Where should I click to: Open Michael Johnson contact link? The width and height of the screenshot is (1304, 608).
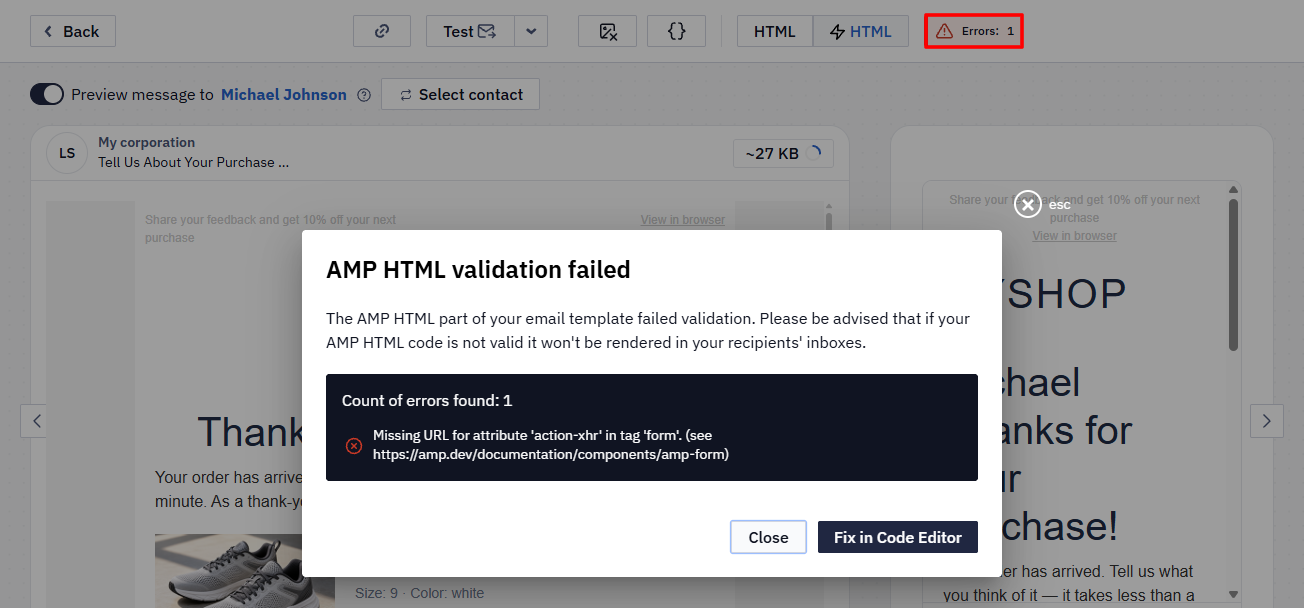(284, 94)
